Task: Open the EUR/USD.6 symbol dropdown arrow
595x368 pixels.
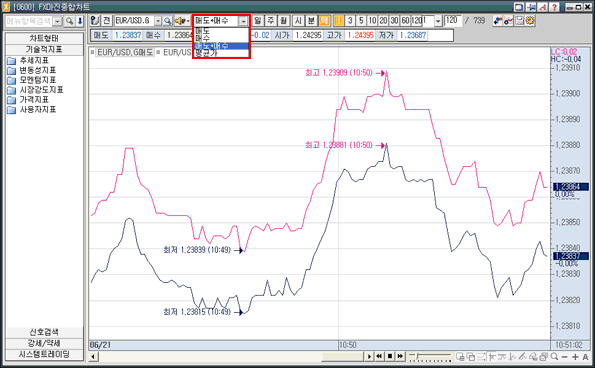Action: pyautogui.click(x=158, y=21)
